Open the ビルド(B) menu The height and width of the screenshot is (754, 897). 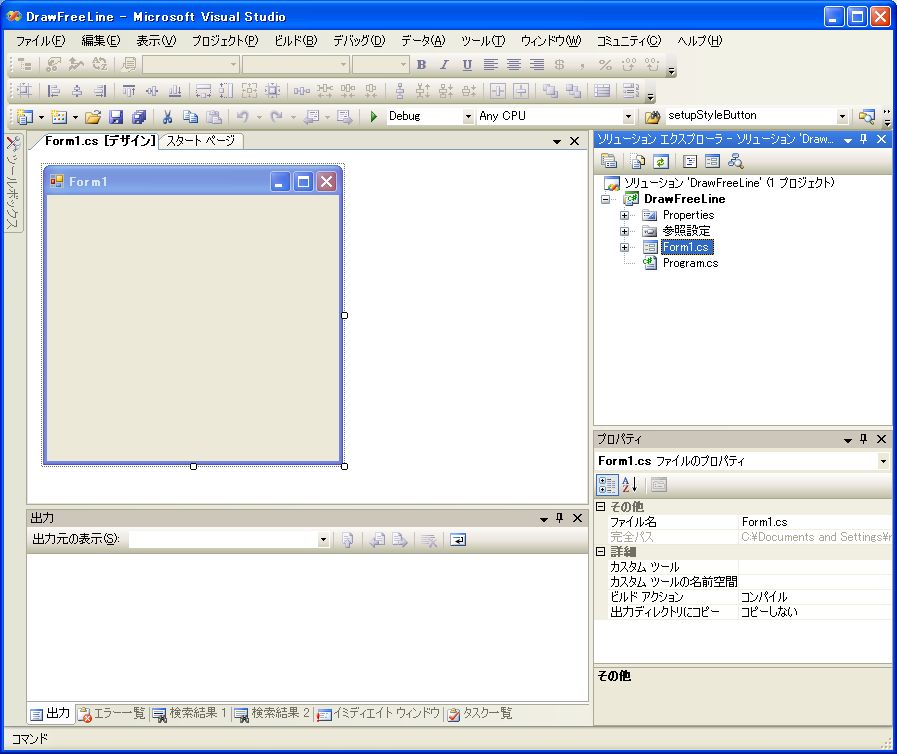coord(295,41)
